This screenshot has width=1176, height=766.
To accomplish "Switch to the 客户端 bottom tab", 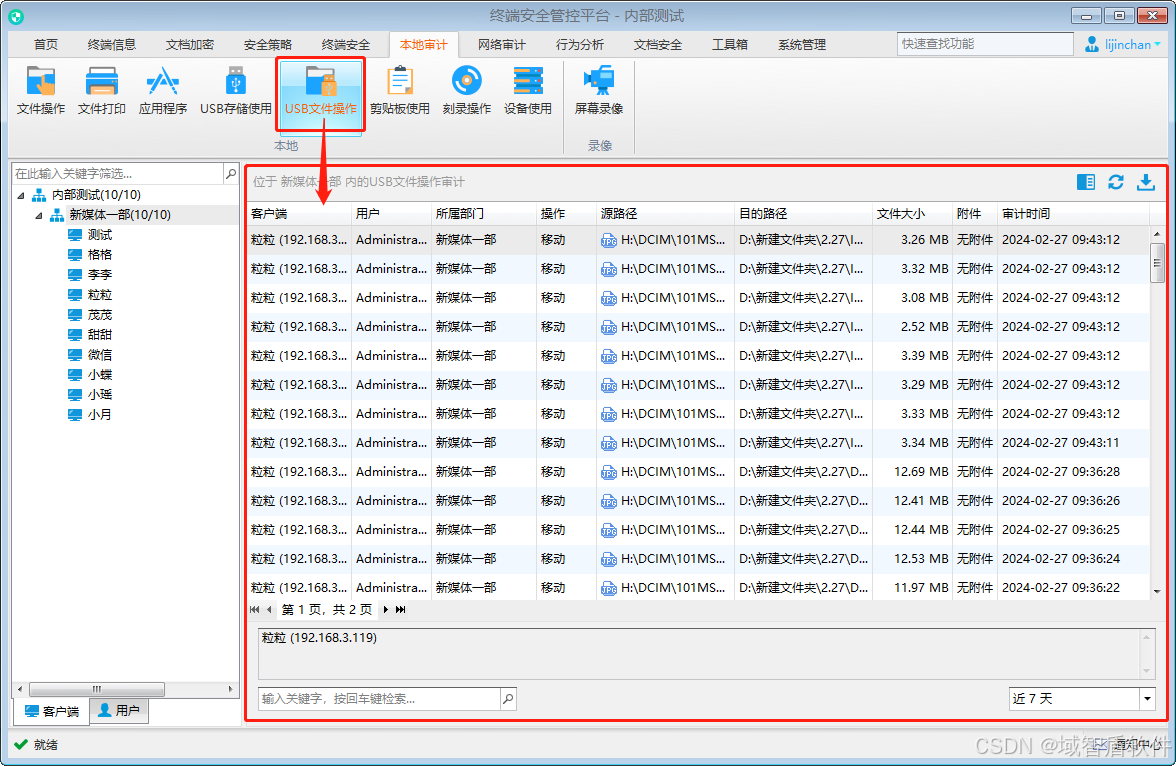I will [52, 711].
